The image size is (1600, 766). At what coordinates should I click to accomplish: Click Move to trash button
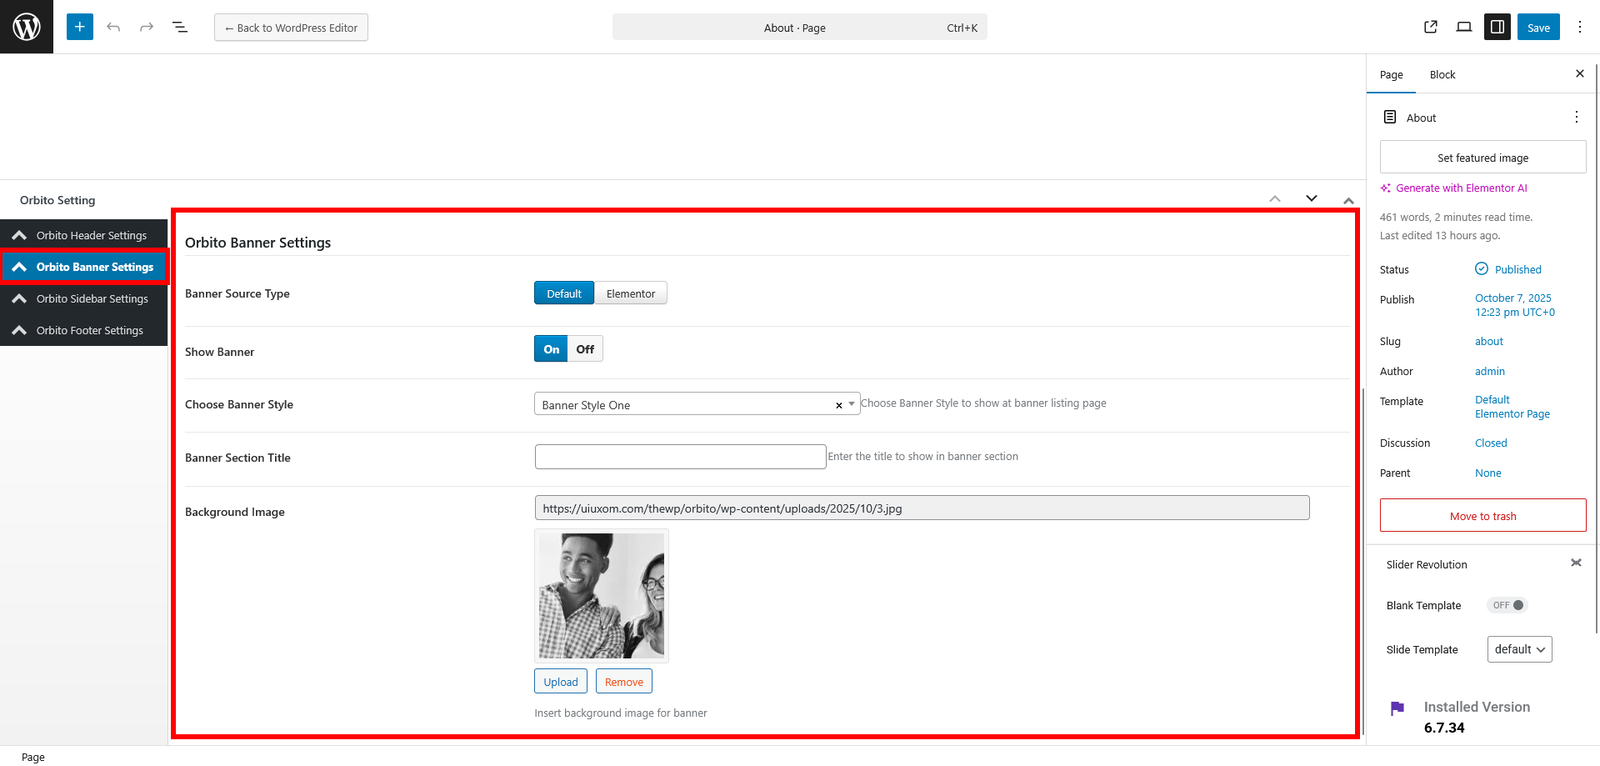pyautogui.click(x=1482, y=516)
